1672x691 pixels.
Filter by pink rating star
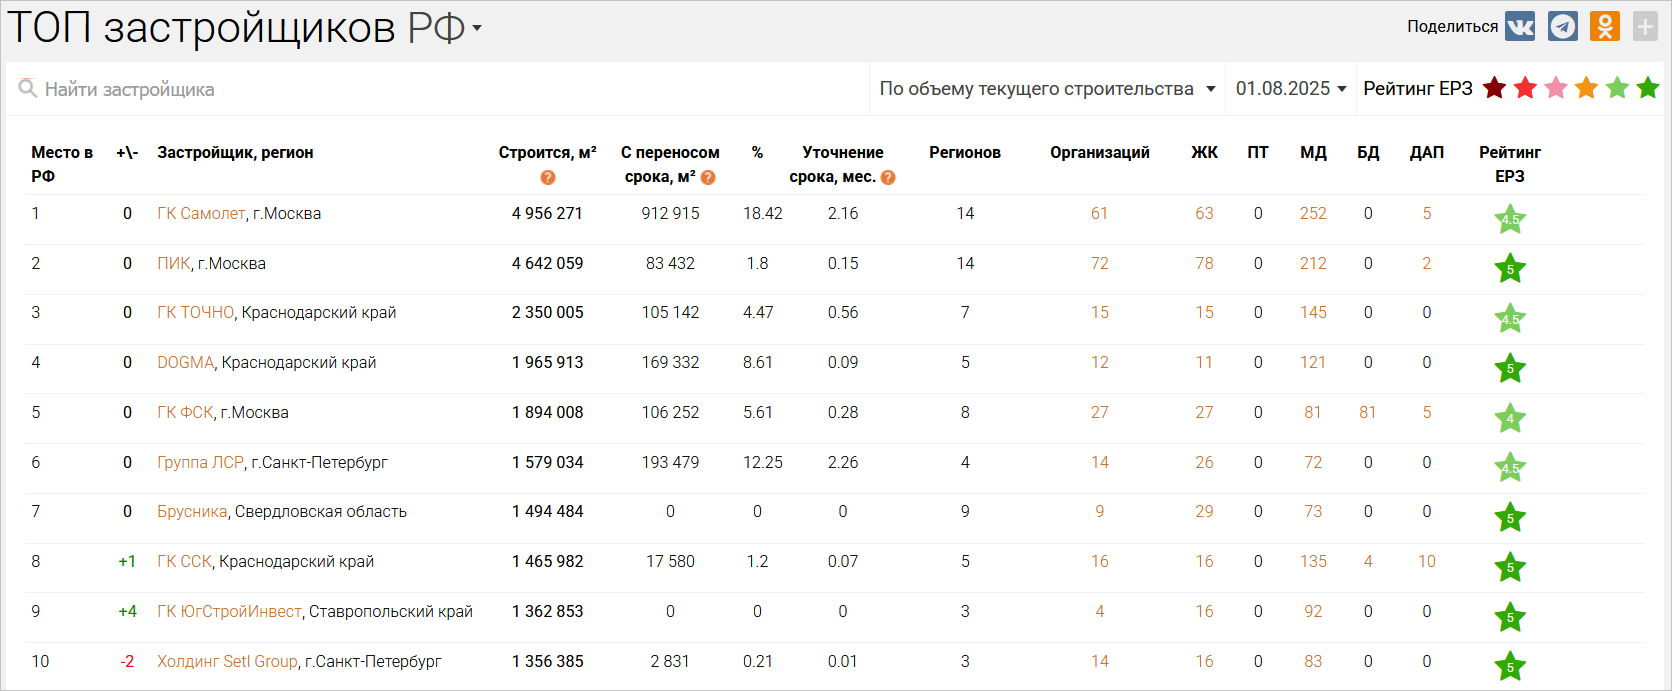click(x=1556, y=88)
